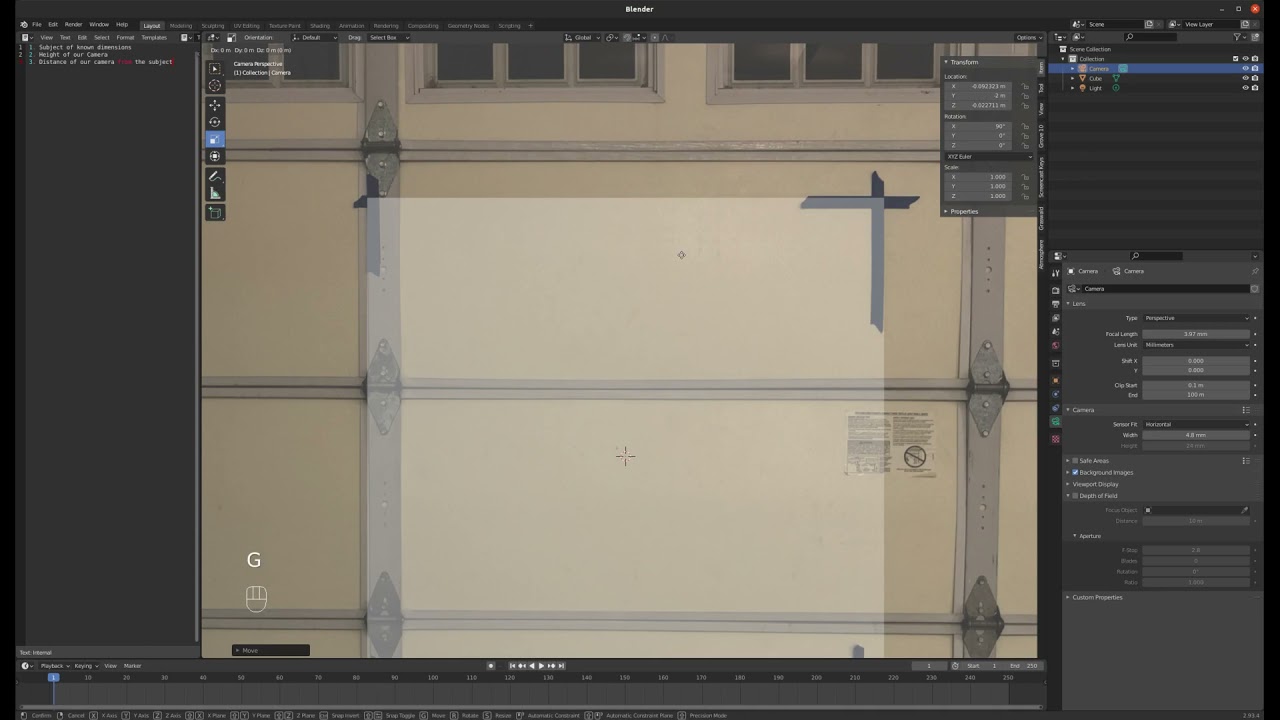Select the Measure tool
Screen dimensions: 1280x720
(215, 193)
